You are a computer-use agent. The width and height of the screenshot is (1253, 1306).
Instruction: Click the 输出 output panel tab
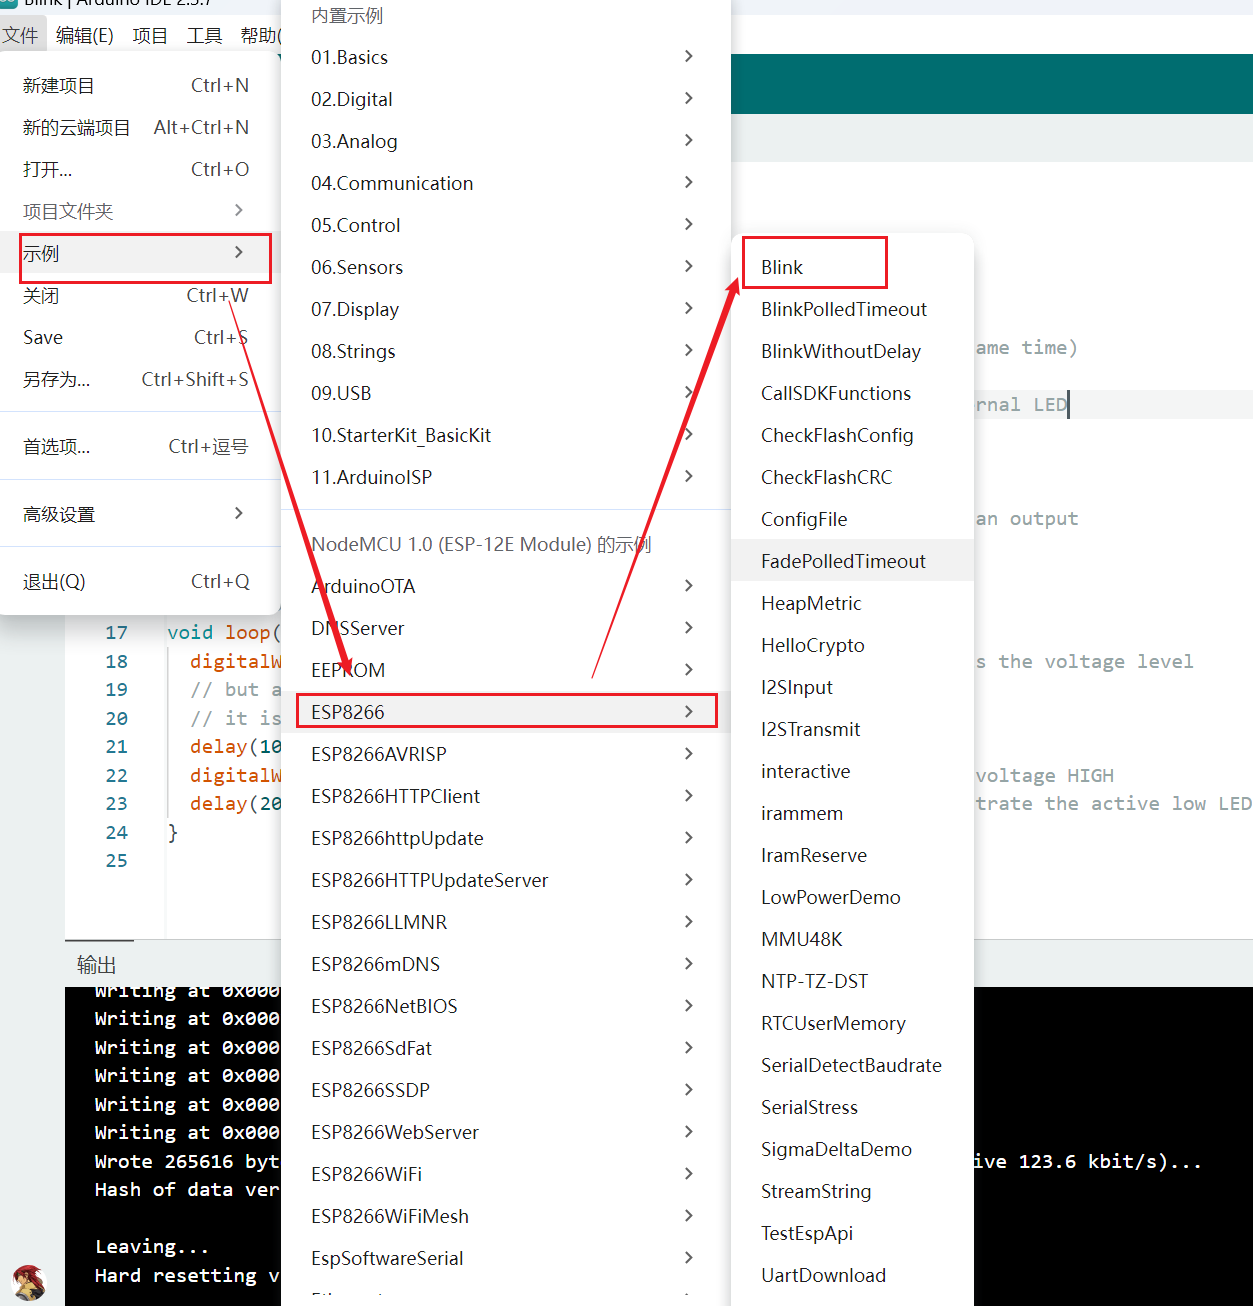[97, 964]
